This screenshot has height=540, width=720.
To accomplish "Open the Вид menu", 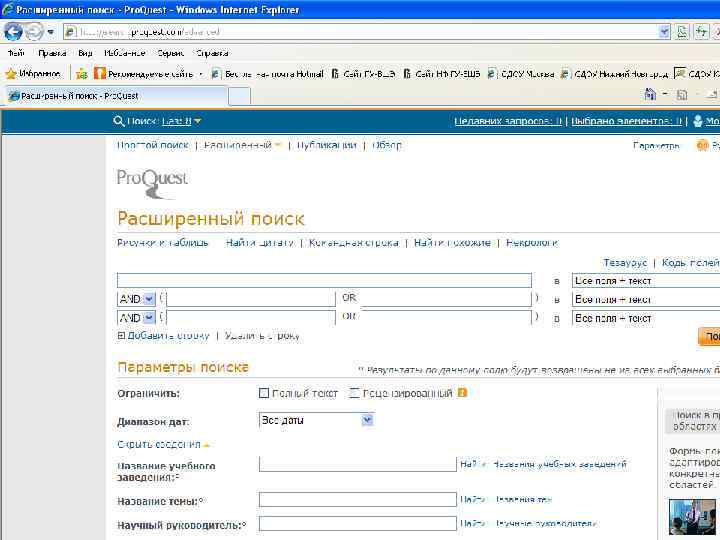I will point(85,53).
